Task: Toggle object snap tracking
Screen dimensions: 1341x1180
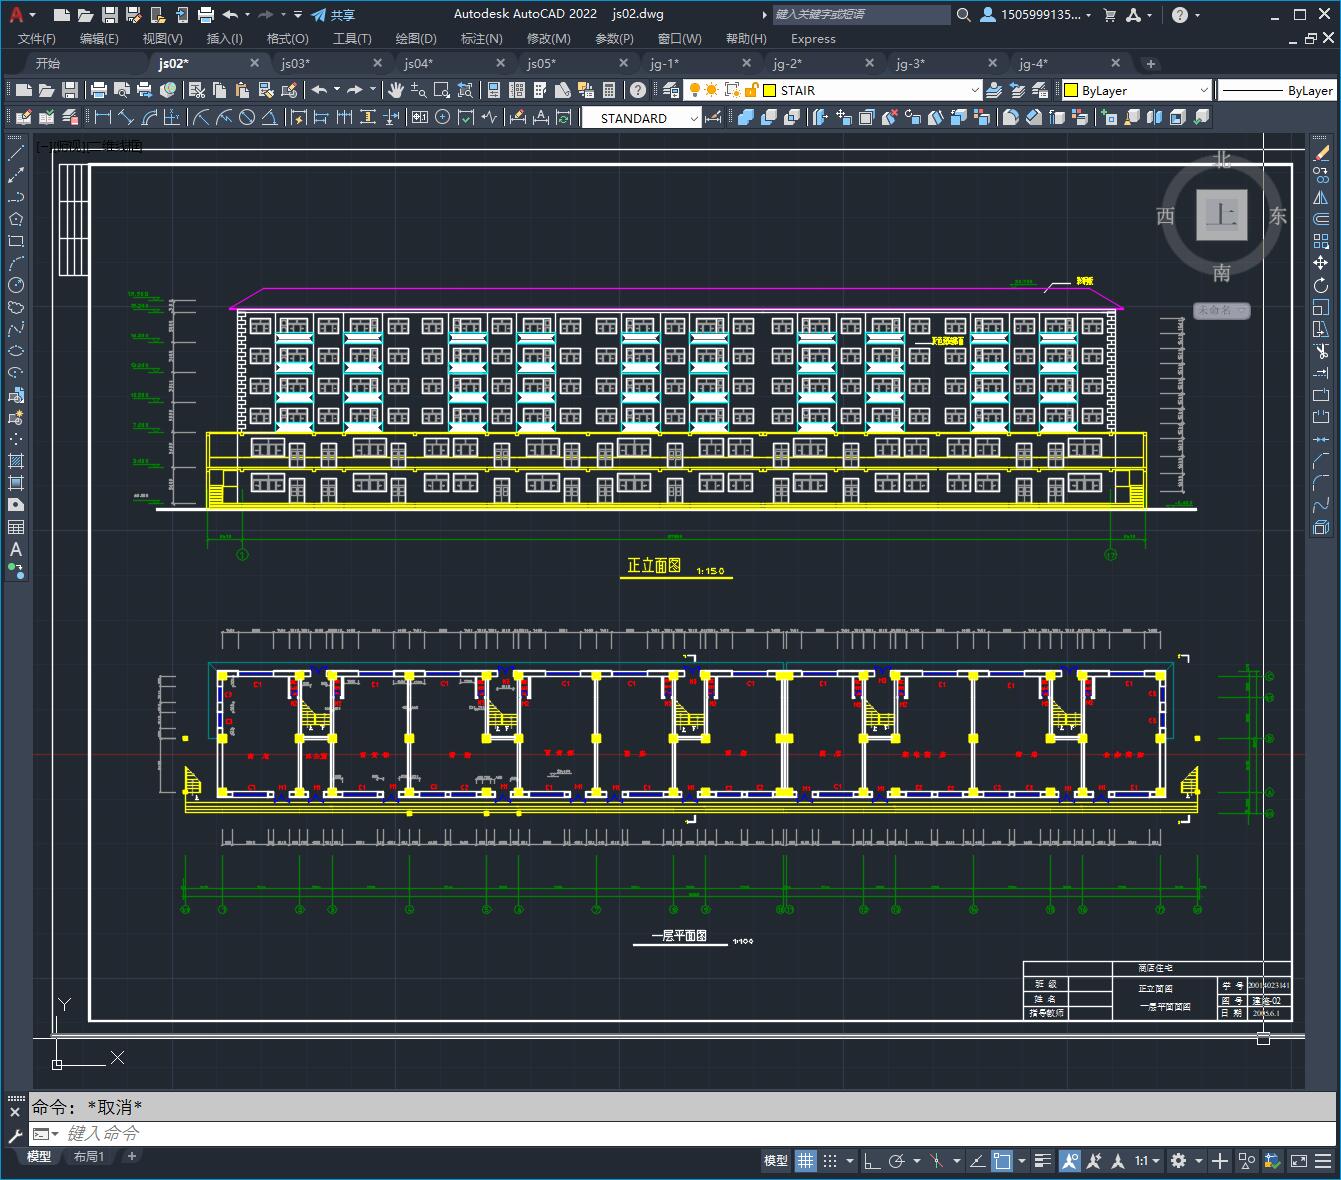Action: [976, 1161]
